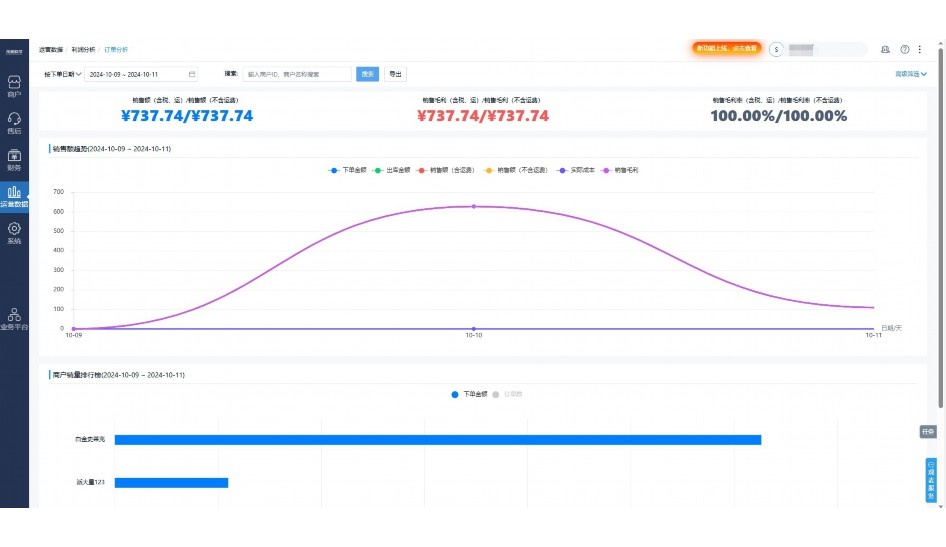Open the 商户 (merchant) sidebar icon
Image resolution: width=946 pixels, height=547 pixels.
click(x=14, y=84)
